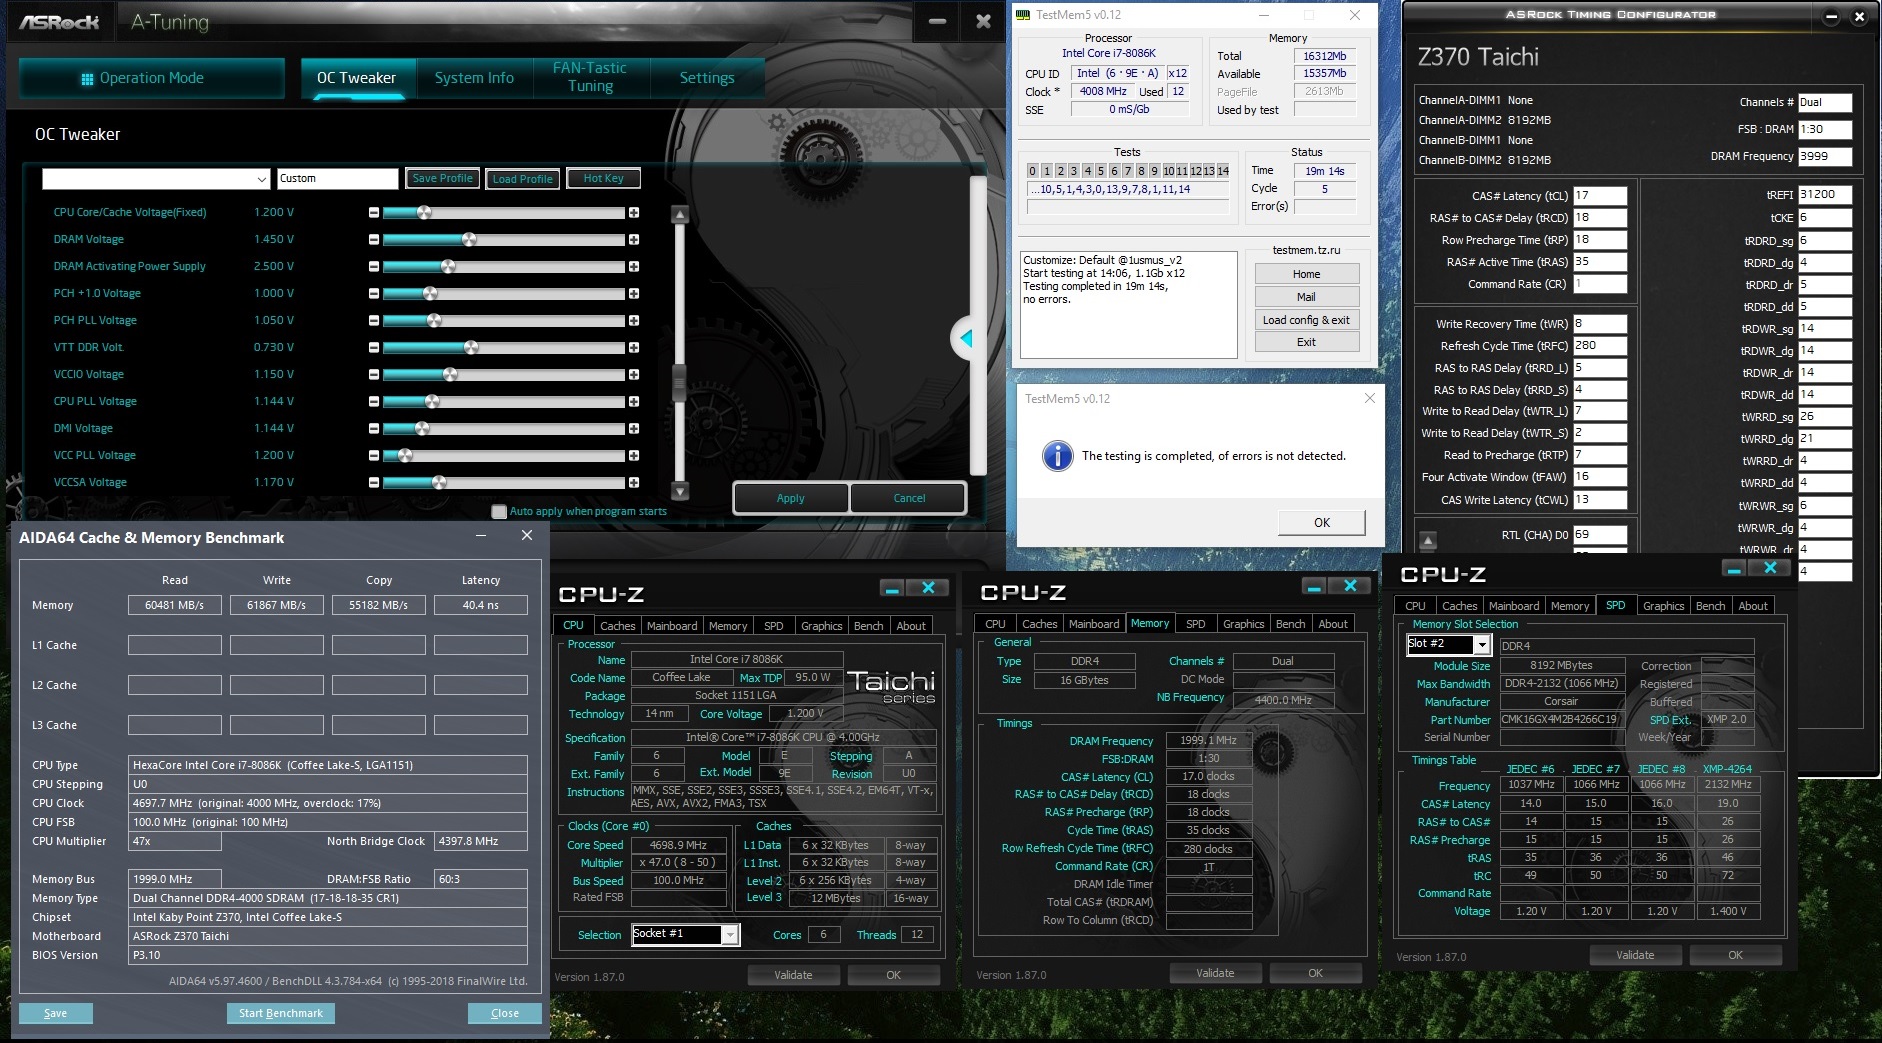This screenshot has height=1043, width=1882.
Task: Click the plus icon for CPU PLL Voltage
Action: pos(634,402)
